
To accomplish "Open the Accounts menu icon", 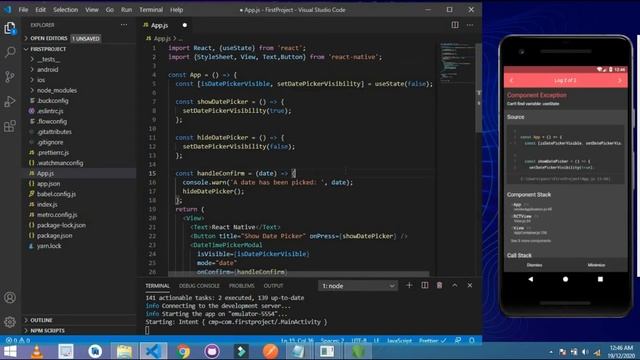I will (x=10, y=298).
